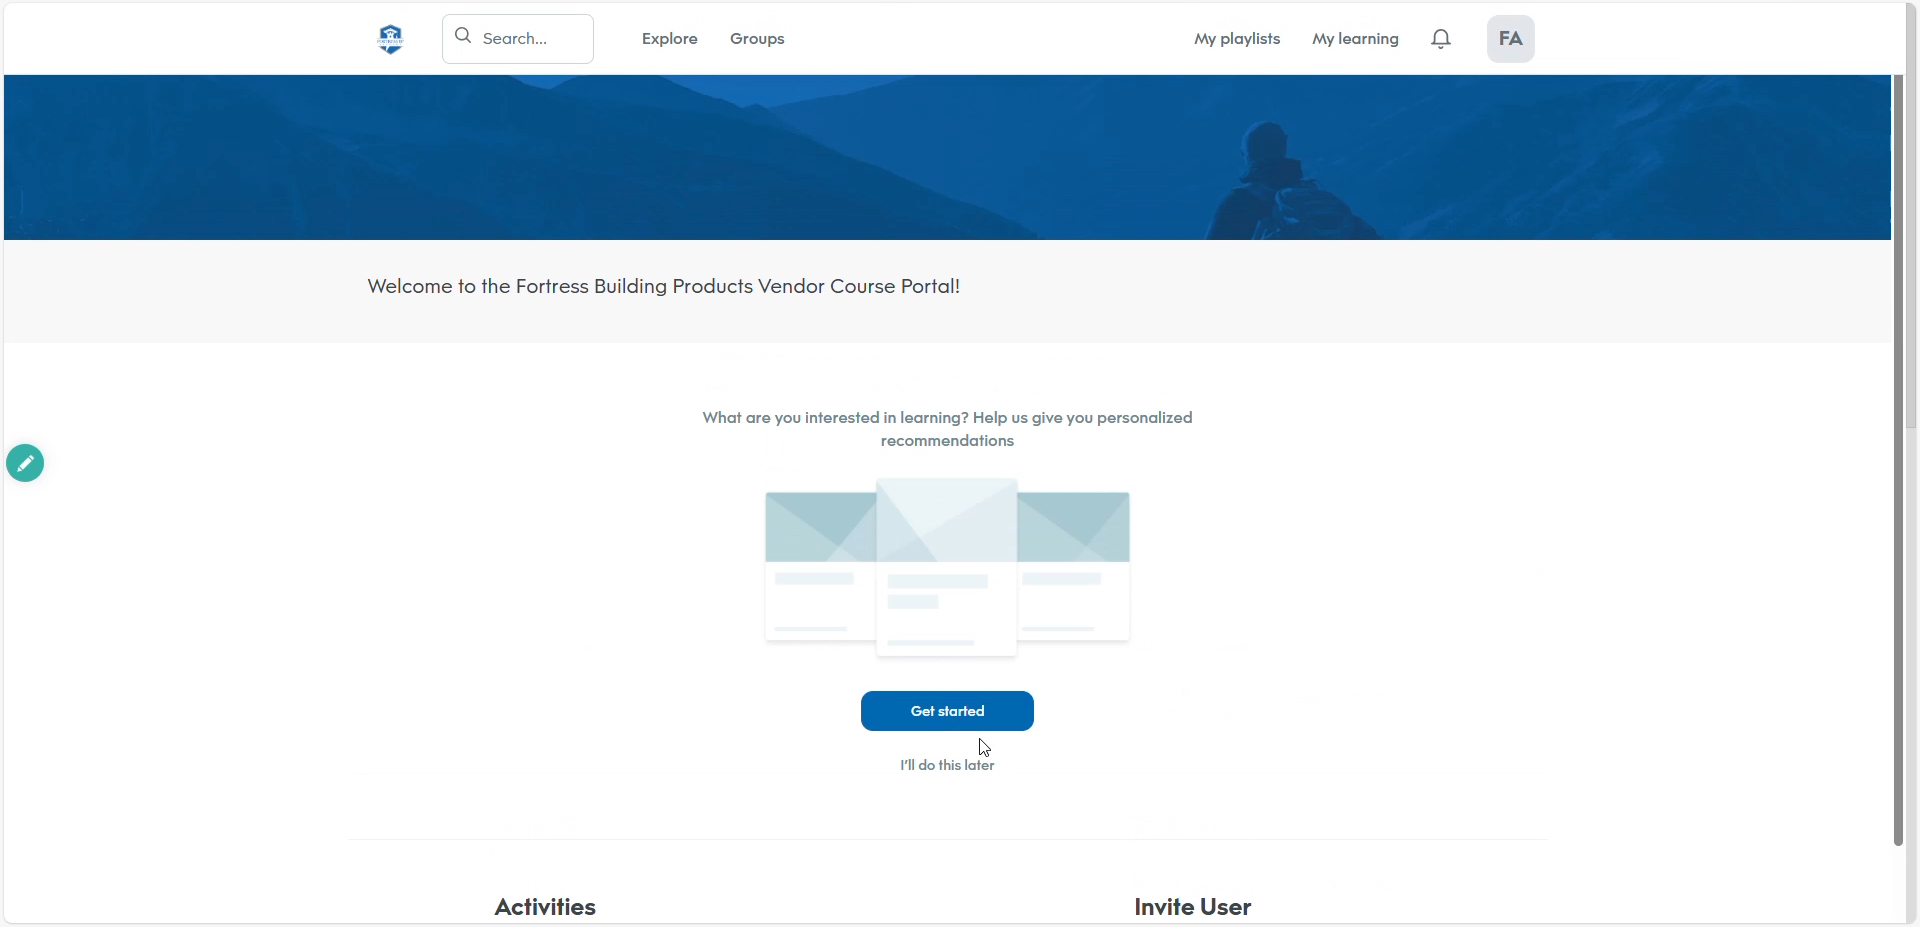Open the Explore menu item

click(669, 39)
